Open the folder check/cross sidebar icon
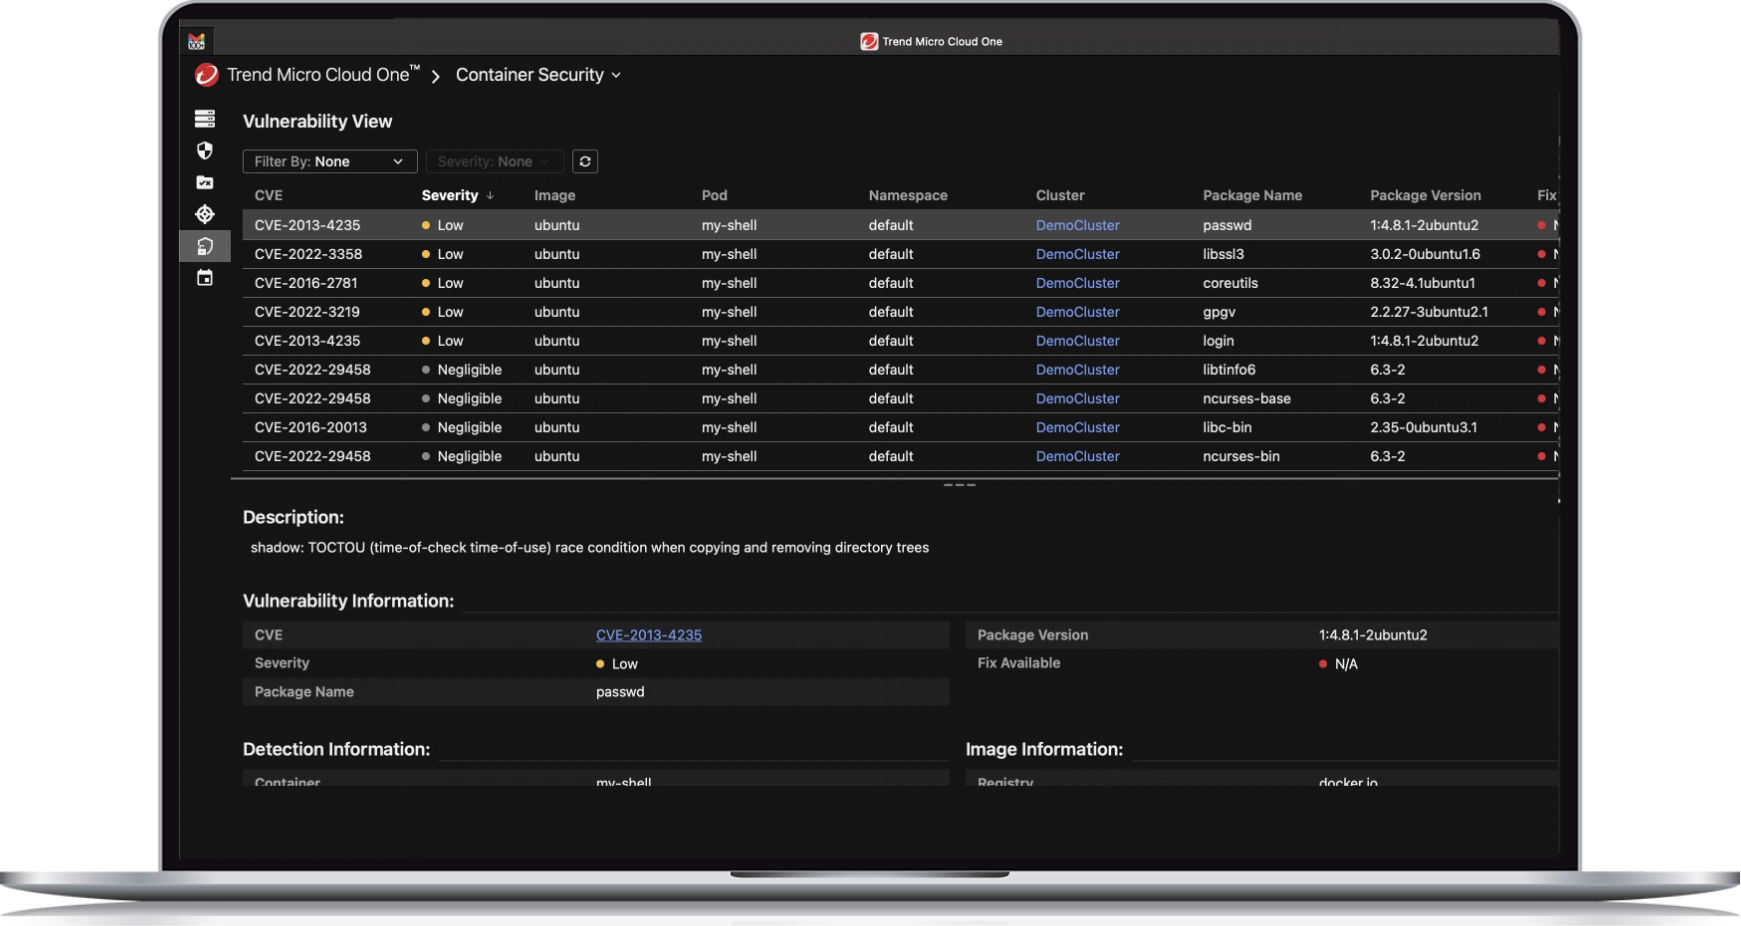 (205, 182)
